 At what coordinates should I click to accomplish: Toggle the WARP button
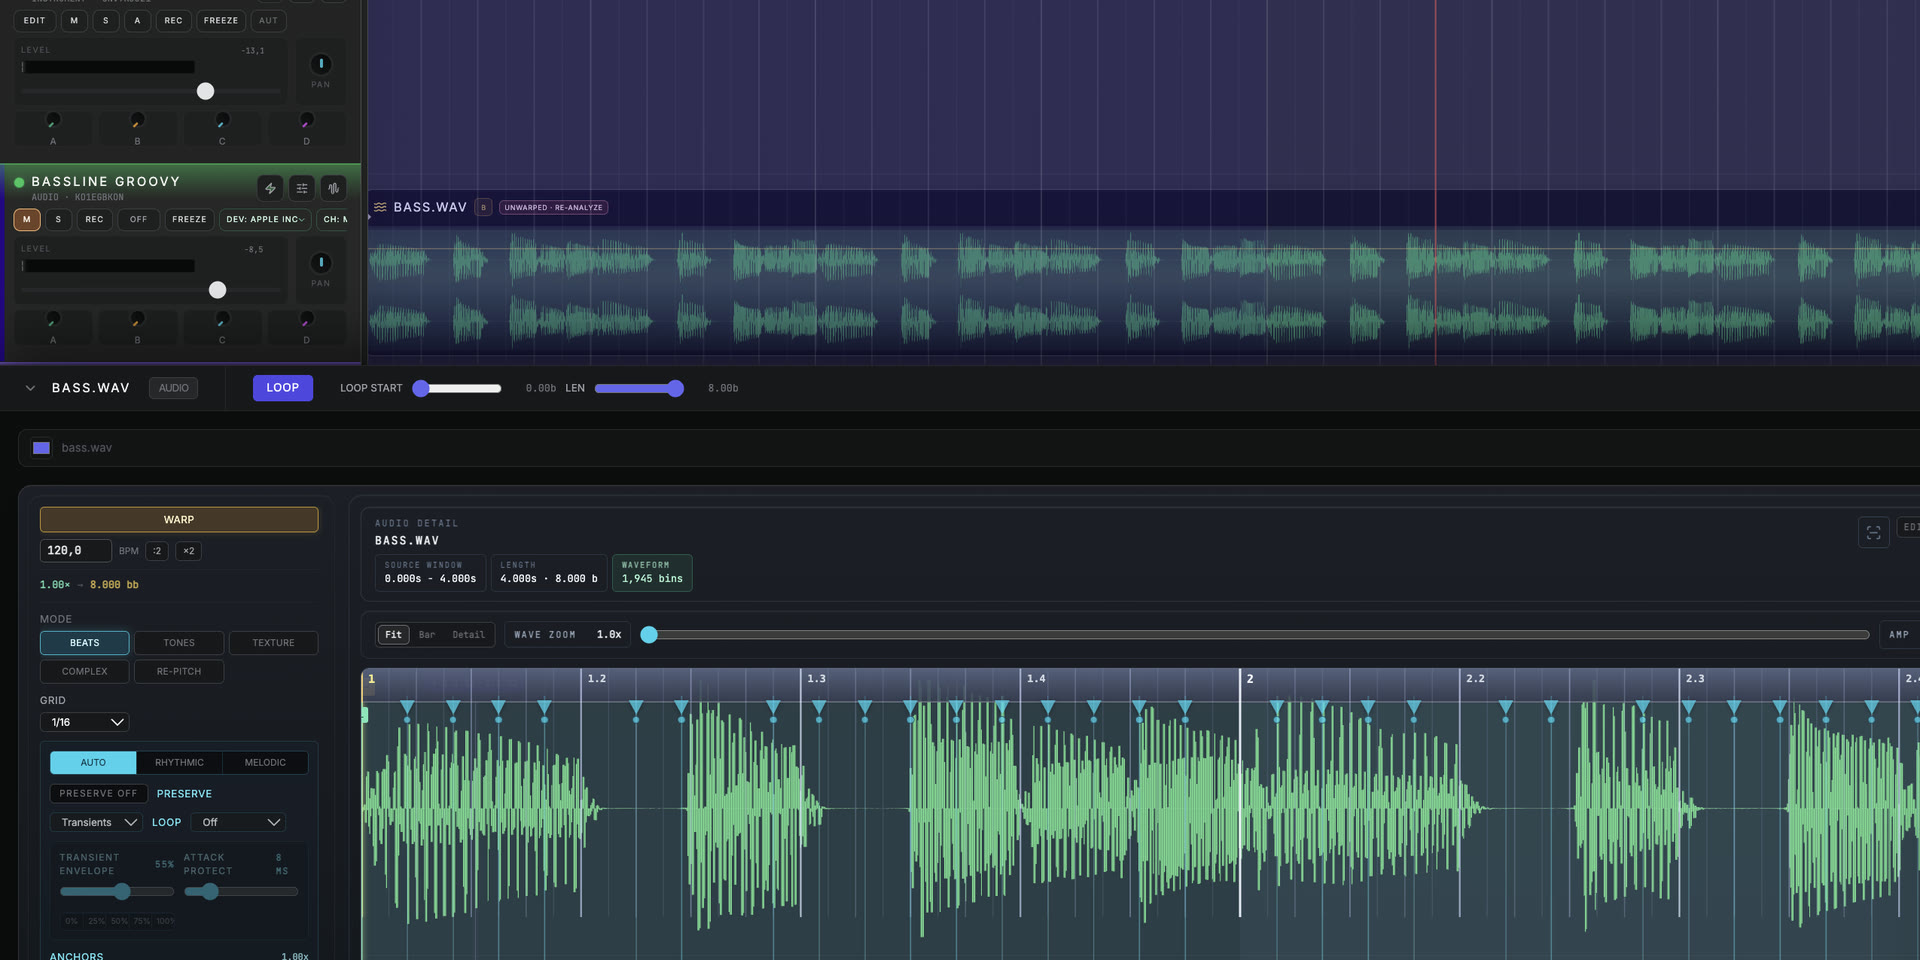[179, 519]
